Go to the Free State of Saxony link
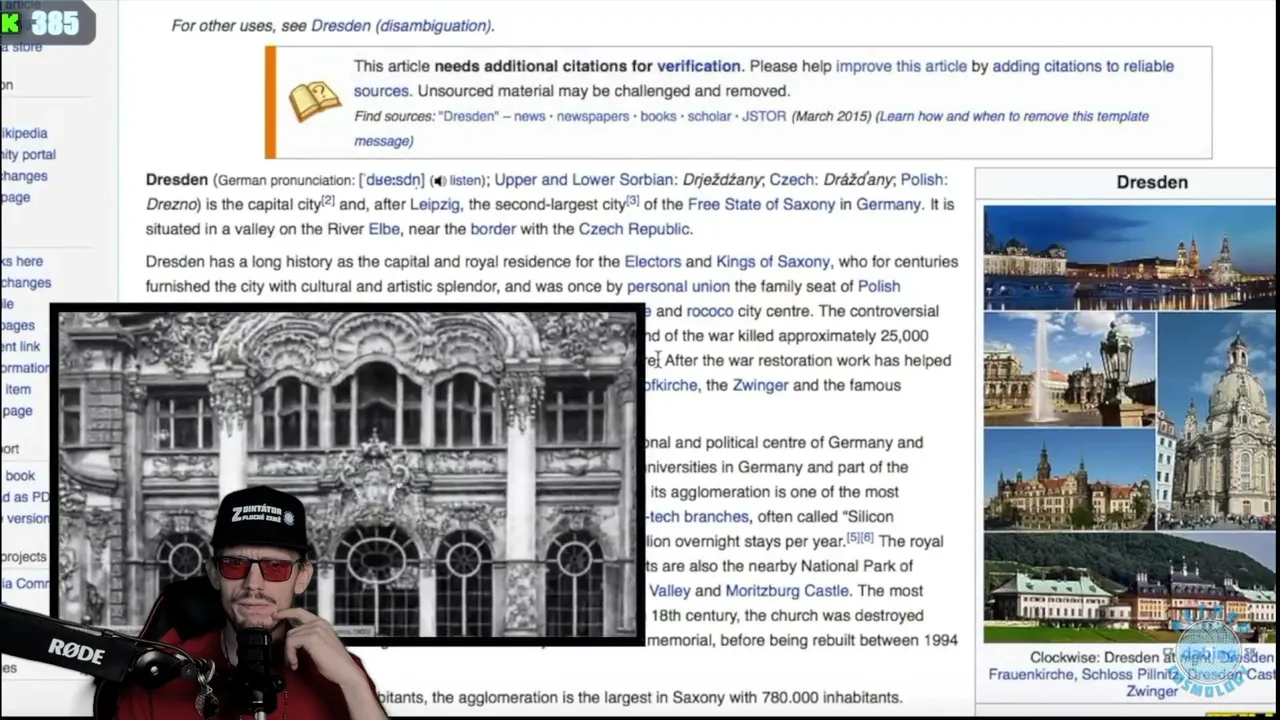The image size is (1280, 720). tap(761, 204)
